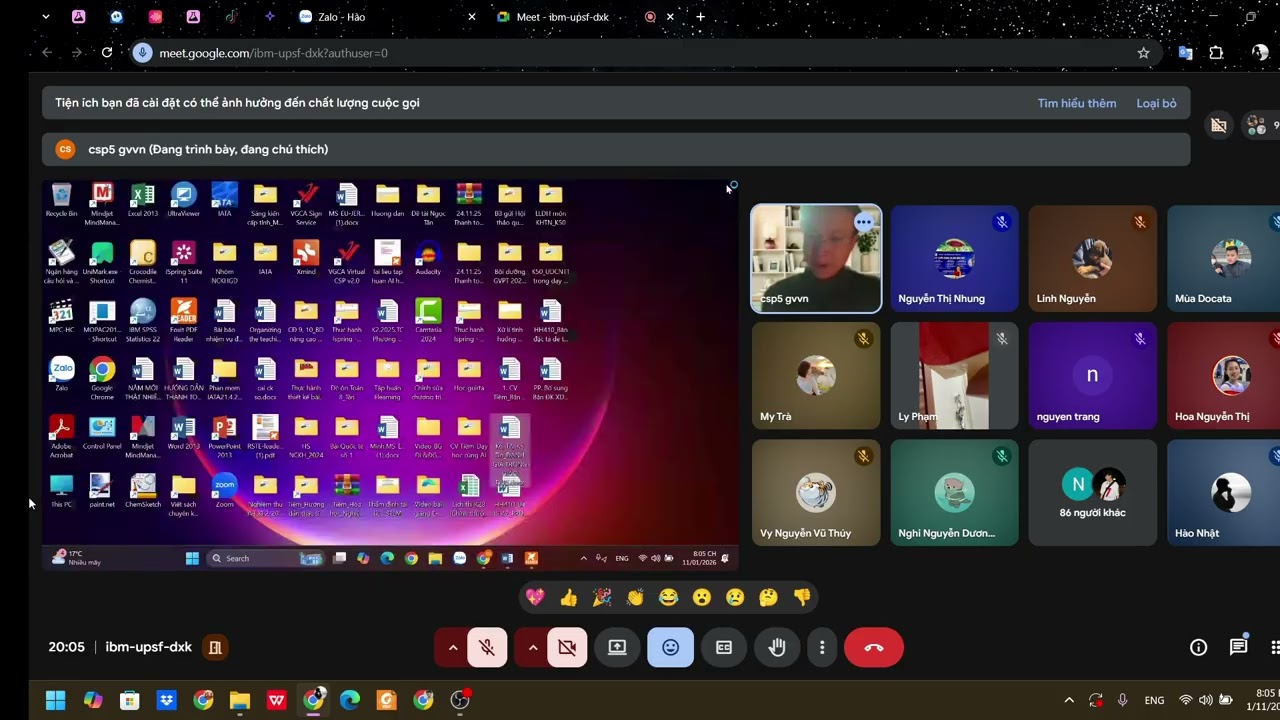Leave the call with red hang-up button
The width and height of the screenshot is (1280, 720).
point(874,647)
